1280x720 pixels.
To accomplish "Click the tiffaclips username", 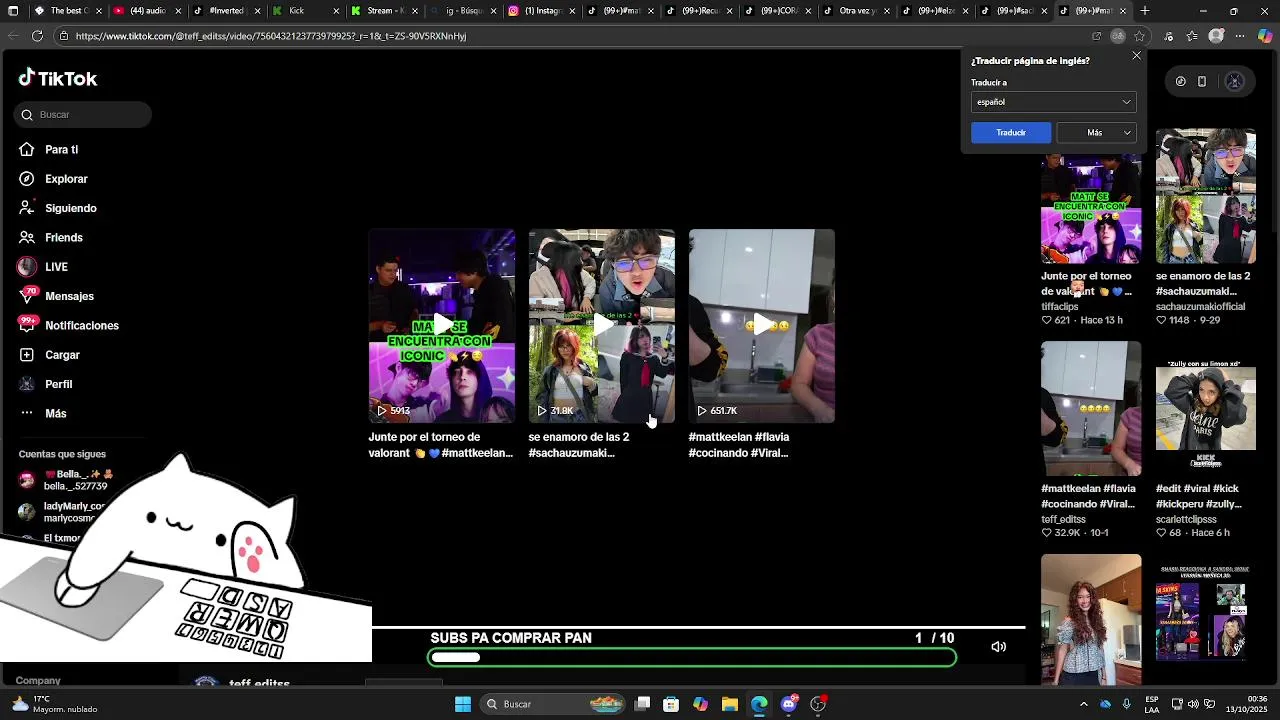I will [x=1060, y=307].
